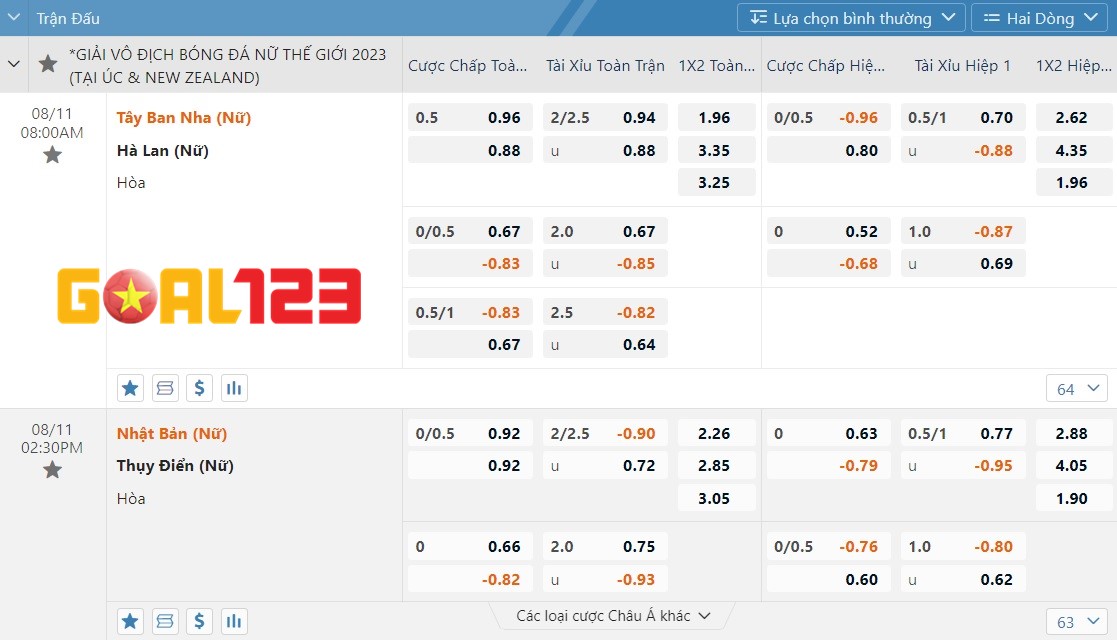The image size is (1117, 640).
Task: Open the 'Lựa chọn bình thường' dropdown
Action: 851,18
